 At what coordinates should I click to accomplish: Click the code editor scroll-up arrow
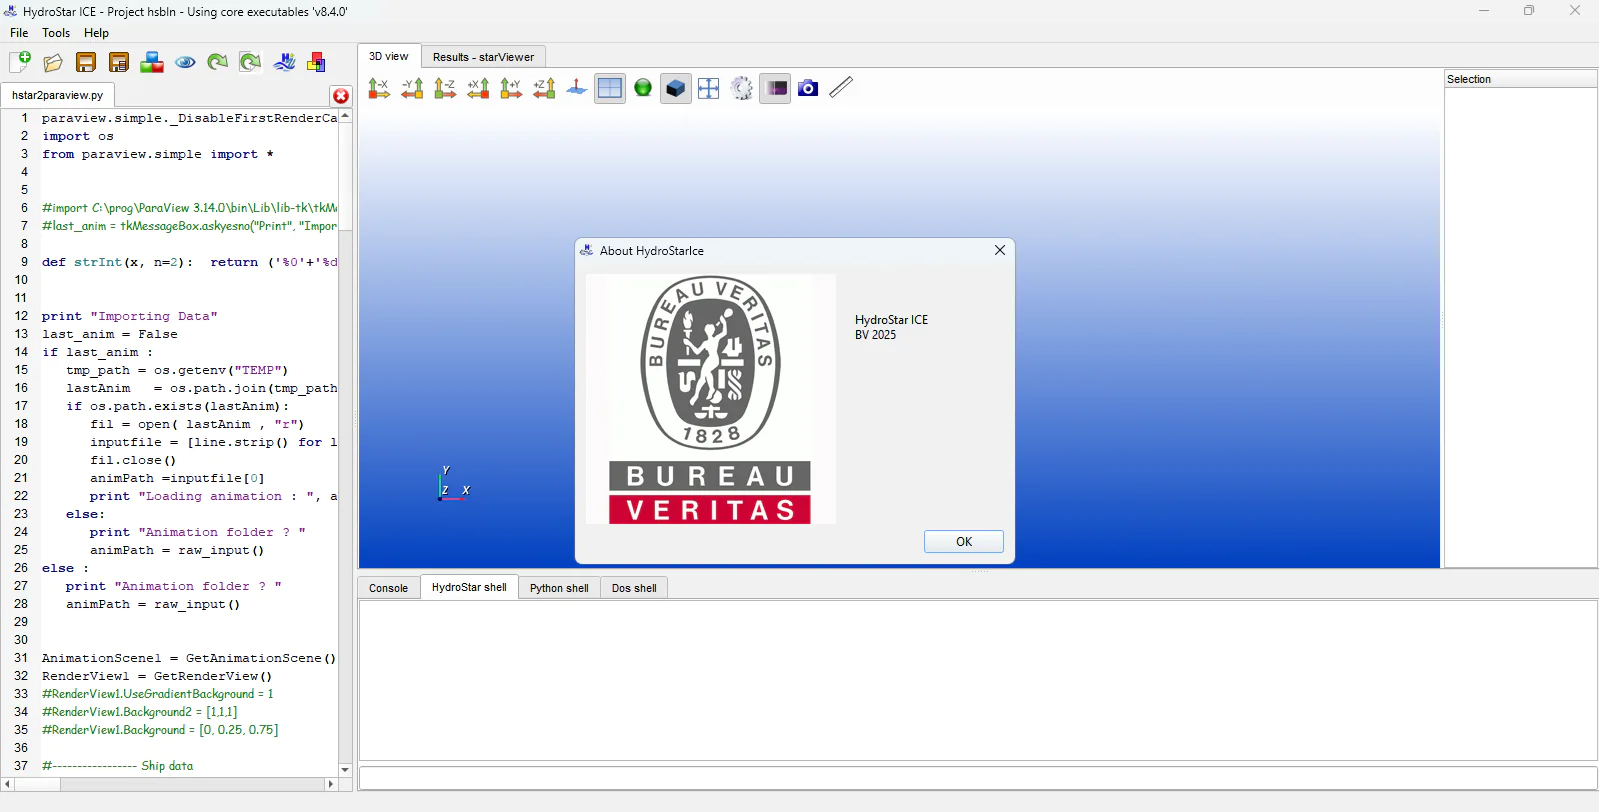coord(345,116)
